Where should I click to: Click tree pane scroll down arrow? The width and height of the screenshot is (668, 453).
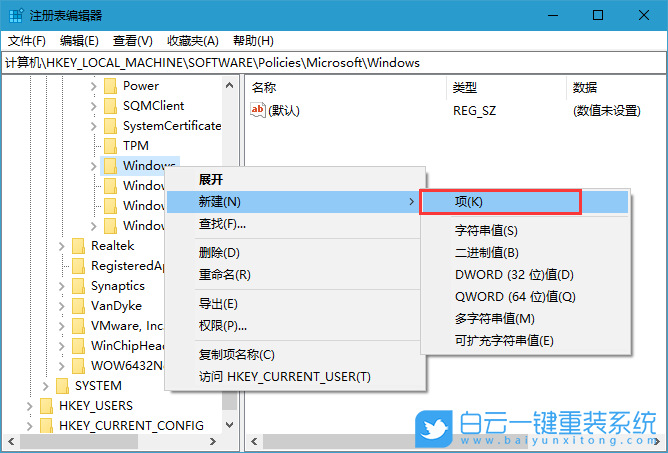pos(230,425)
